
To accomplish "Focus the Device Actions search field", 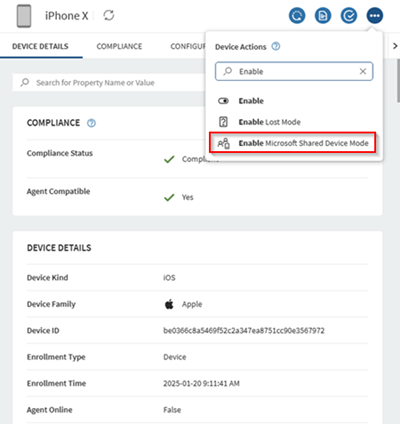I will [x=294, y=71].
